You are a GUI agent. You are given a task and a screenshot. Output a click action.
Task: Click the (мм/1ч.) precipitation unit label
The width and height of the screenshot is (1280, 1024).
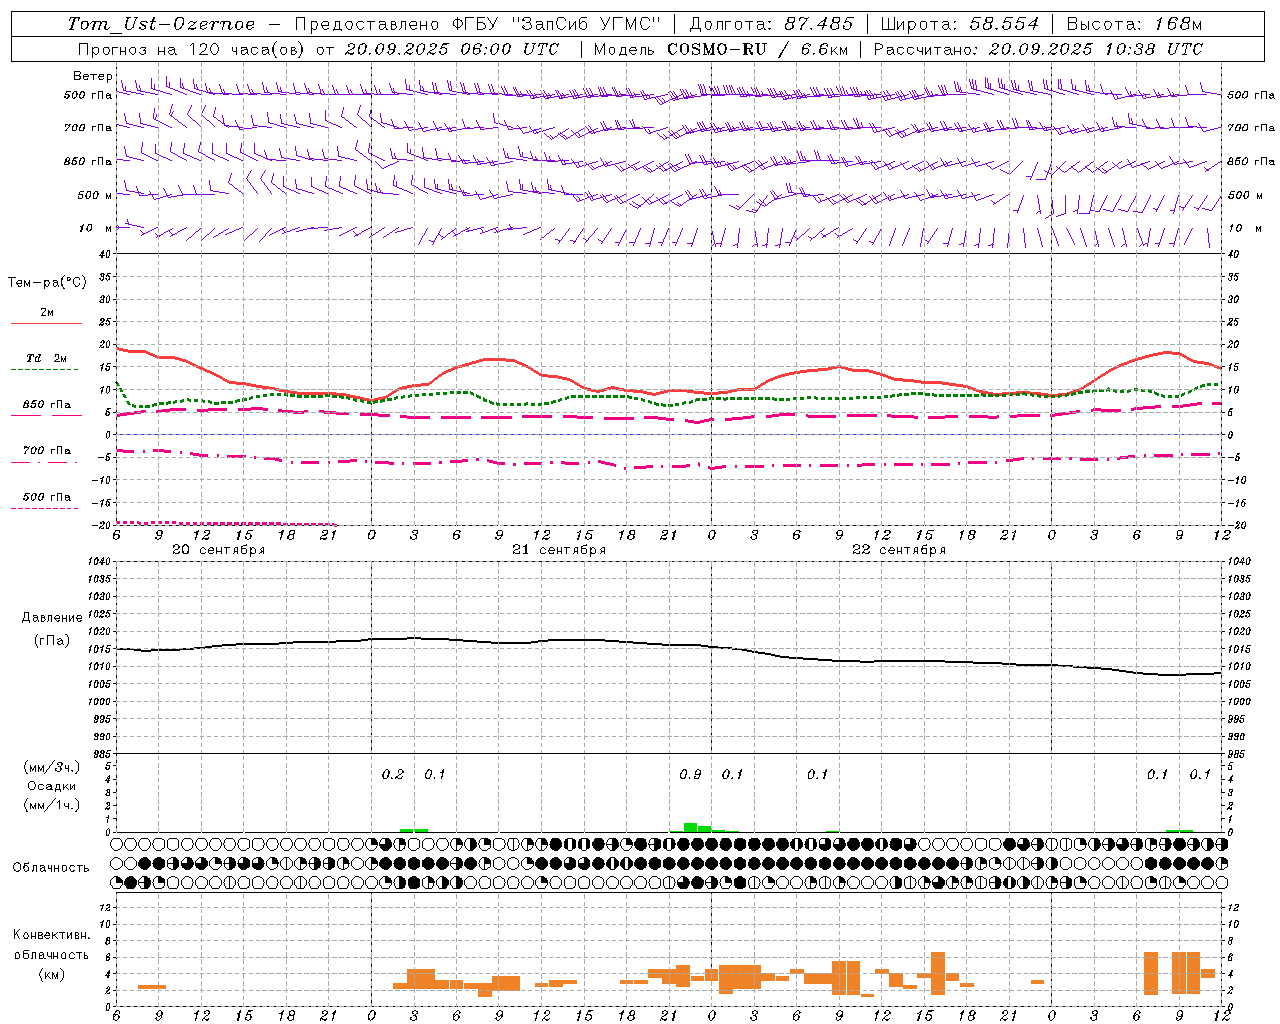point(52,805)
